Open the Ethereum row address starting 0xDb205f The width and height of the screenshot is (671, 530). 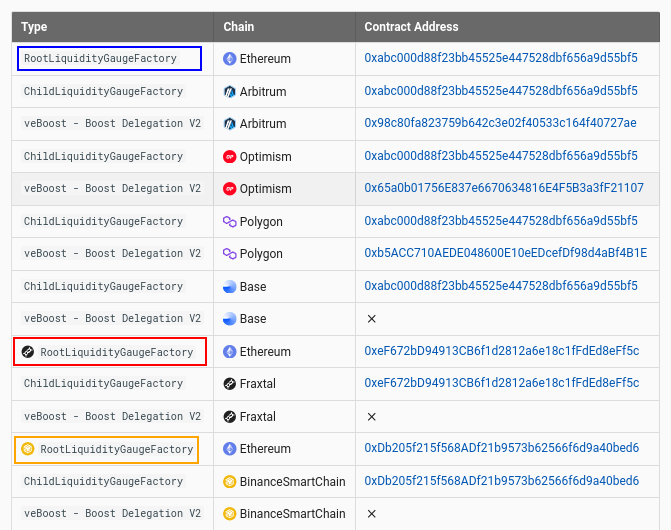click(x=501, y=449)
